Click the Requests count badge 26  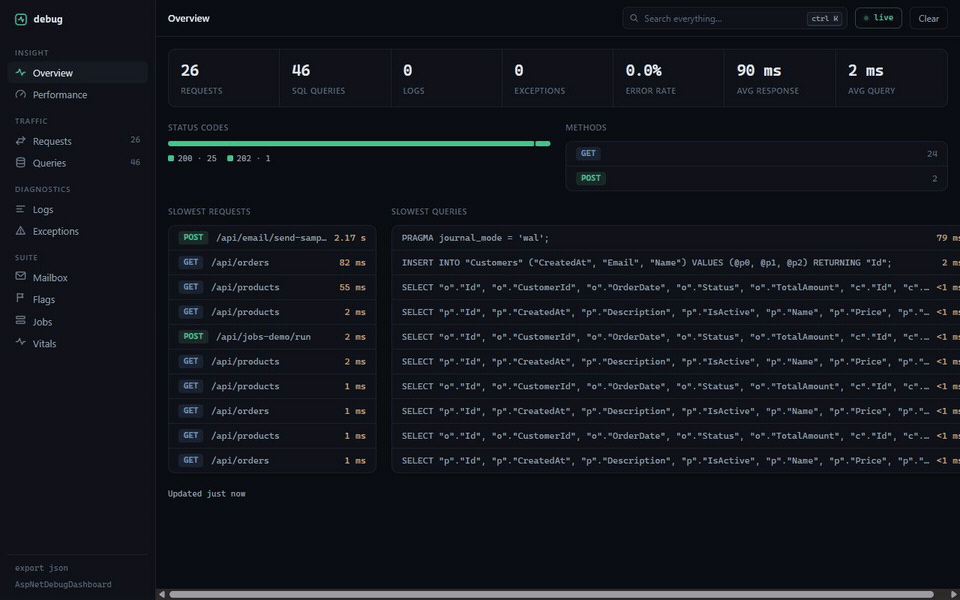(135, 140)
